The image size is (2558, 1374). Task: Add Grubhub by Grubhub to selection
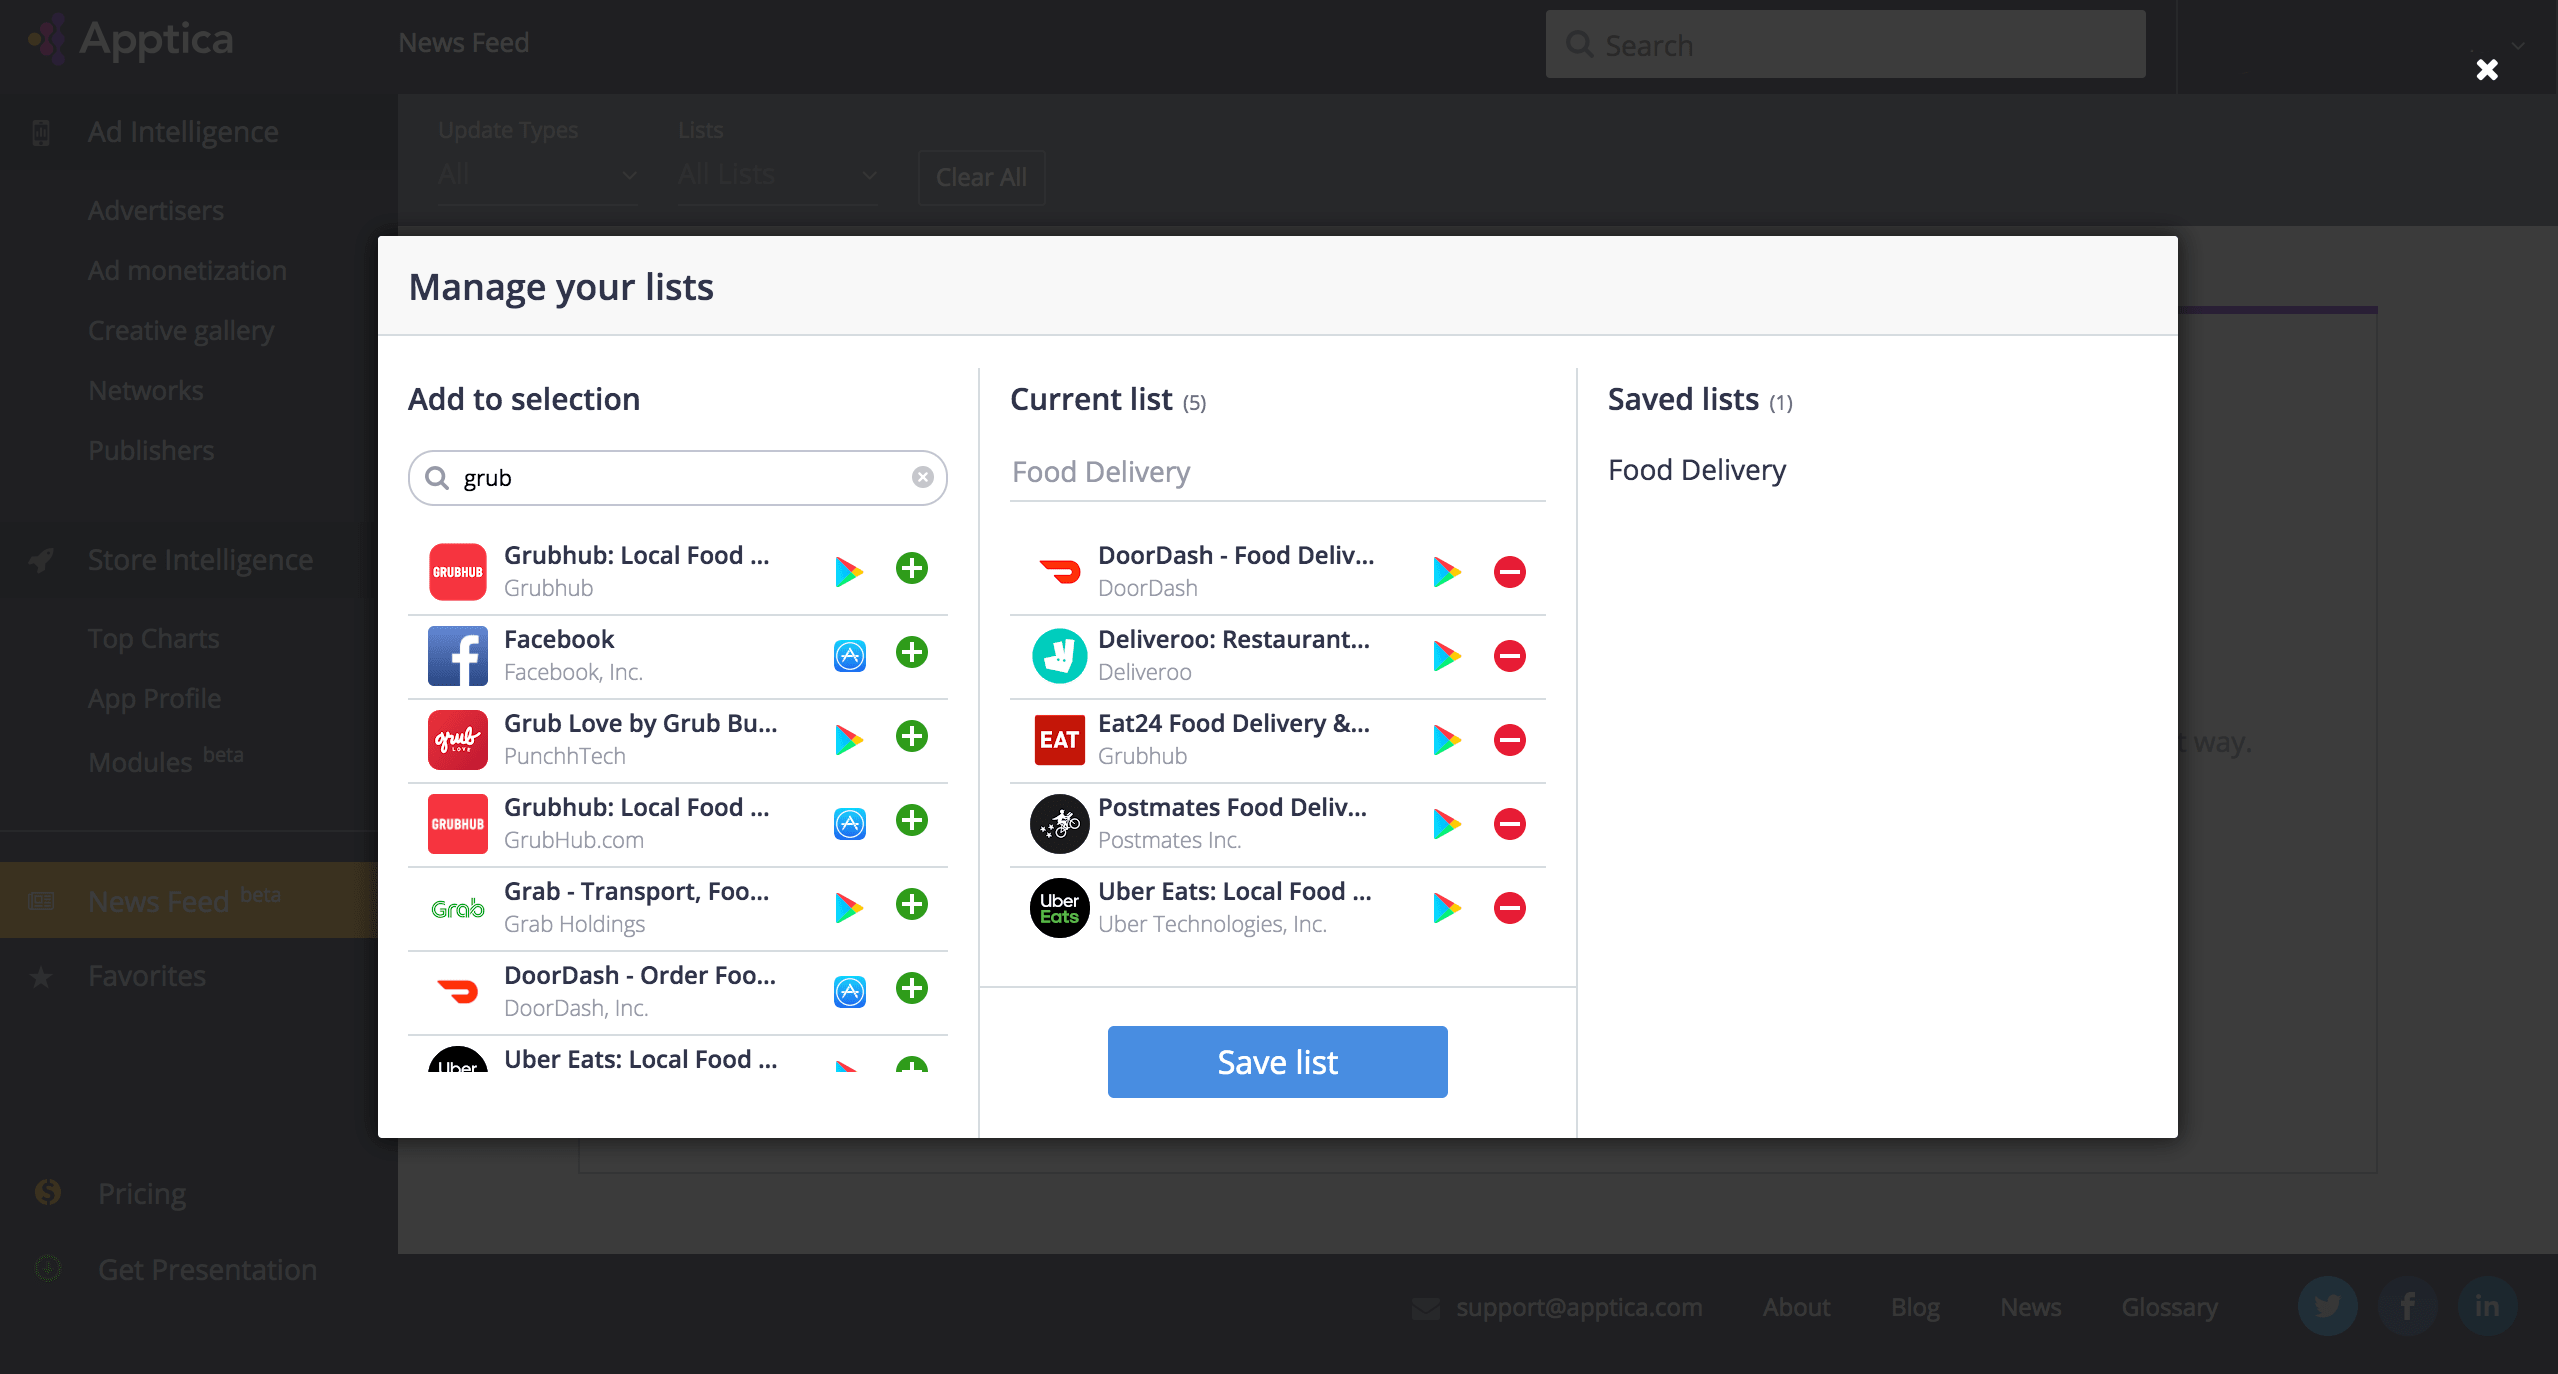[911, 569]
